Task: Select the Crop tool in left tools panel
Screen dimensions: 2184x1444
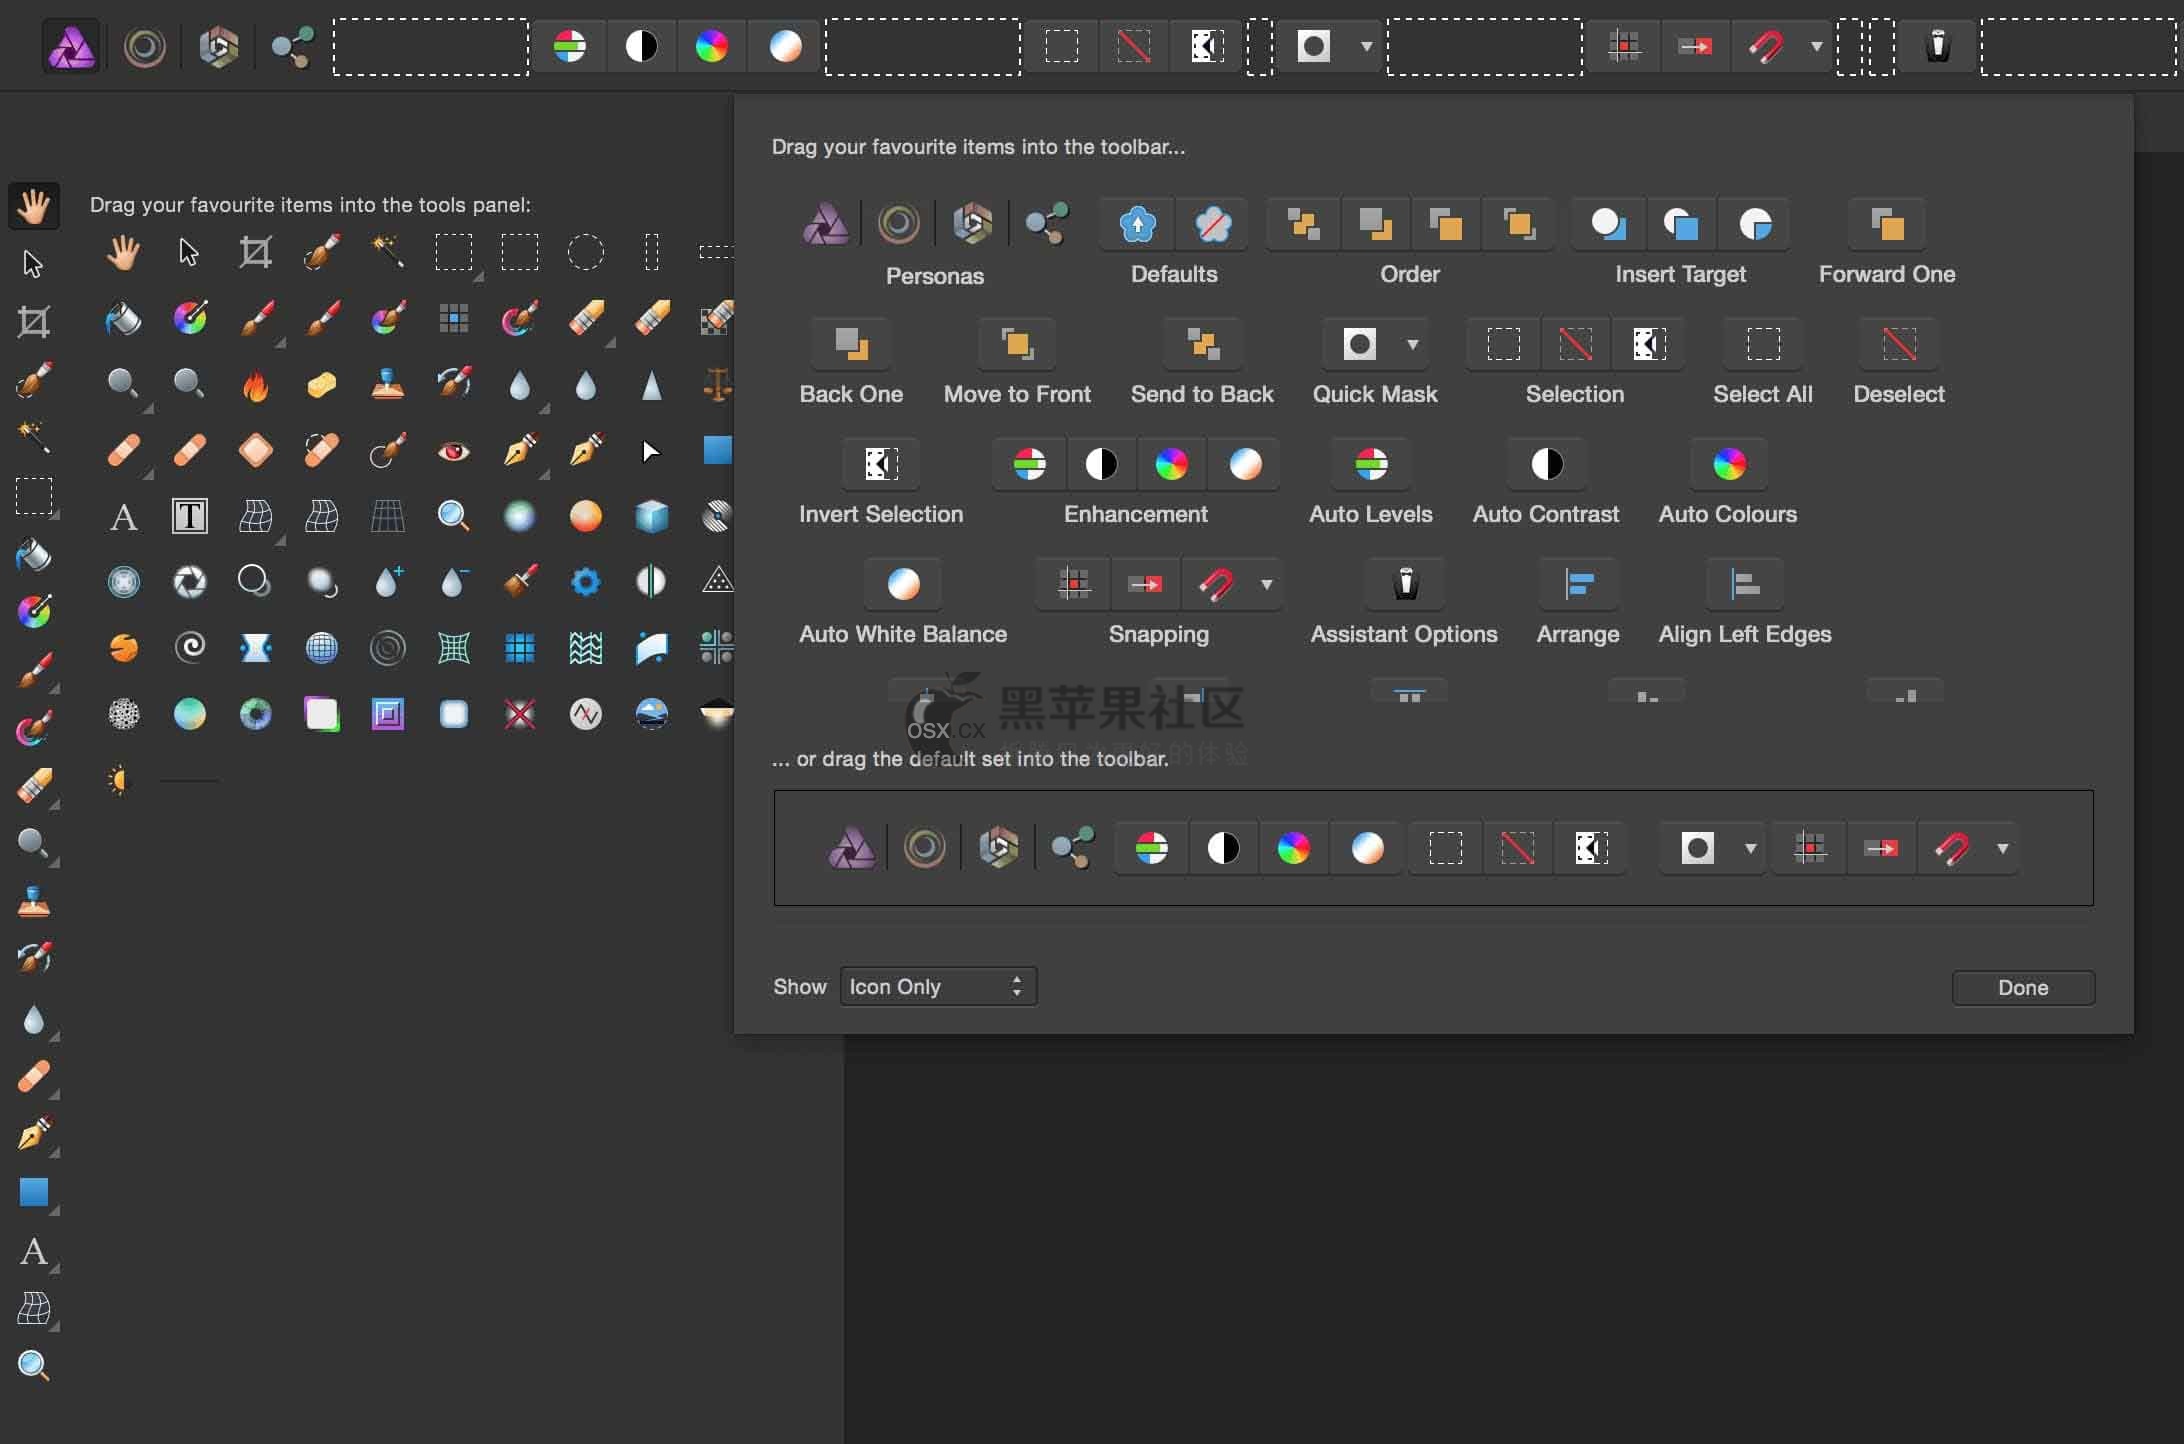Action: pos(33,322)
